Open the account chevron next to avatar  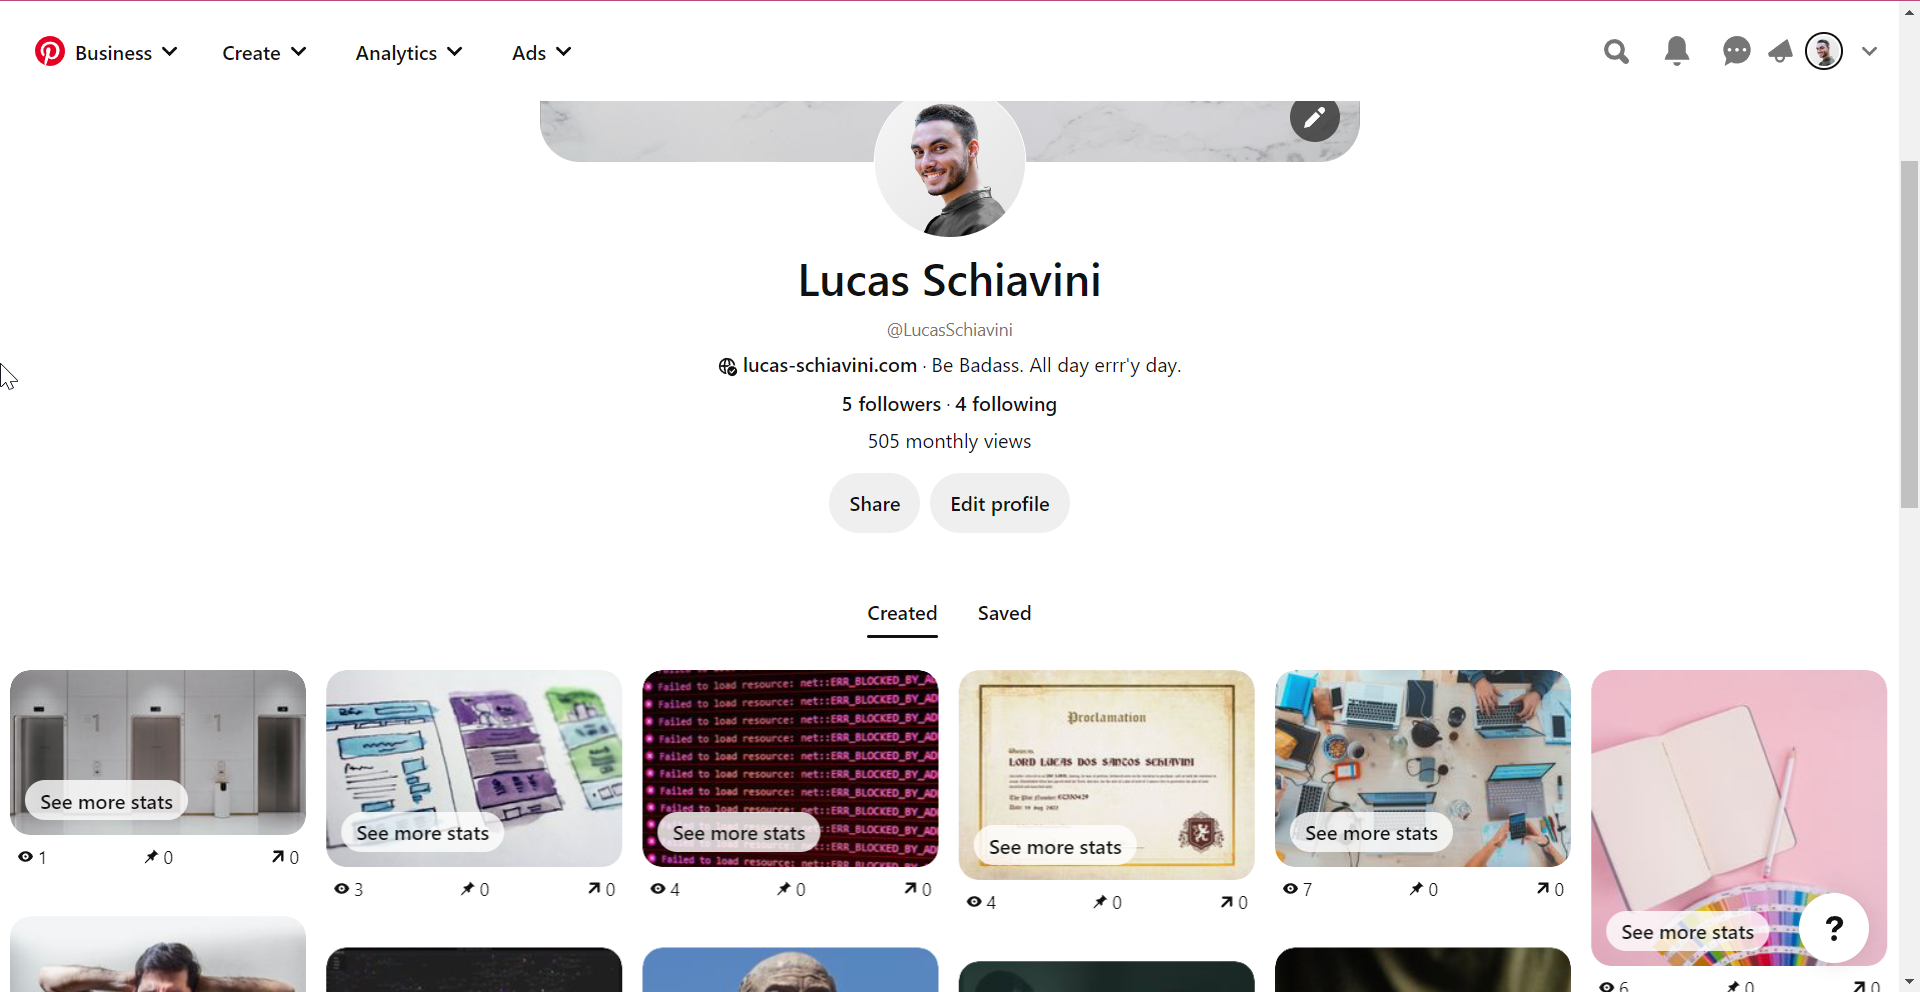pos(1869,52)
